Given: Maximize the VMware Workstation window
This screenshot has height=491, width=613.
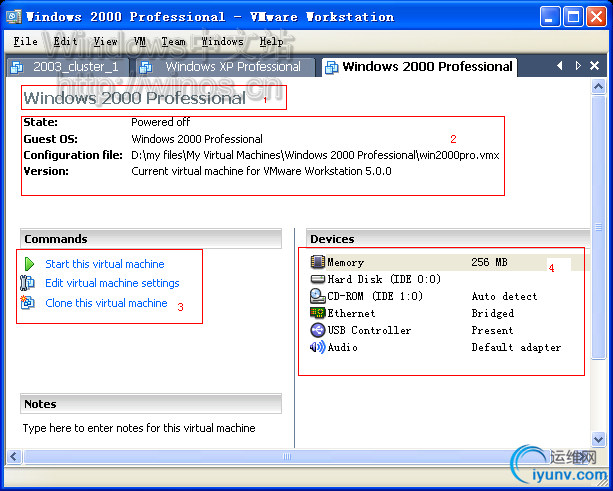Looking at the screenshot, I should point(573,17).
